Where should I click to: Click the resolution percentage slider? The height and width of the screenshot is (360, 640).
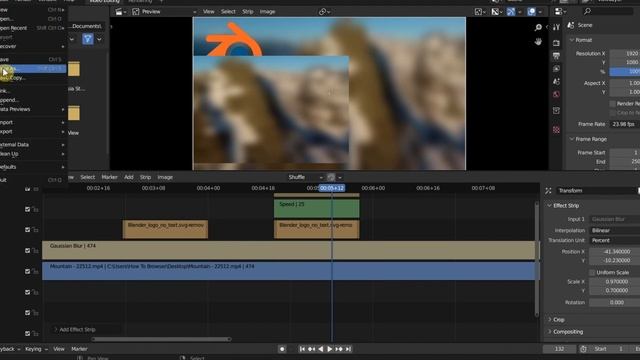[624, 71]
